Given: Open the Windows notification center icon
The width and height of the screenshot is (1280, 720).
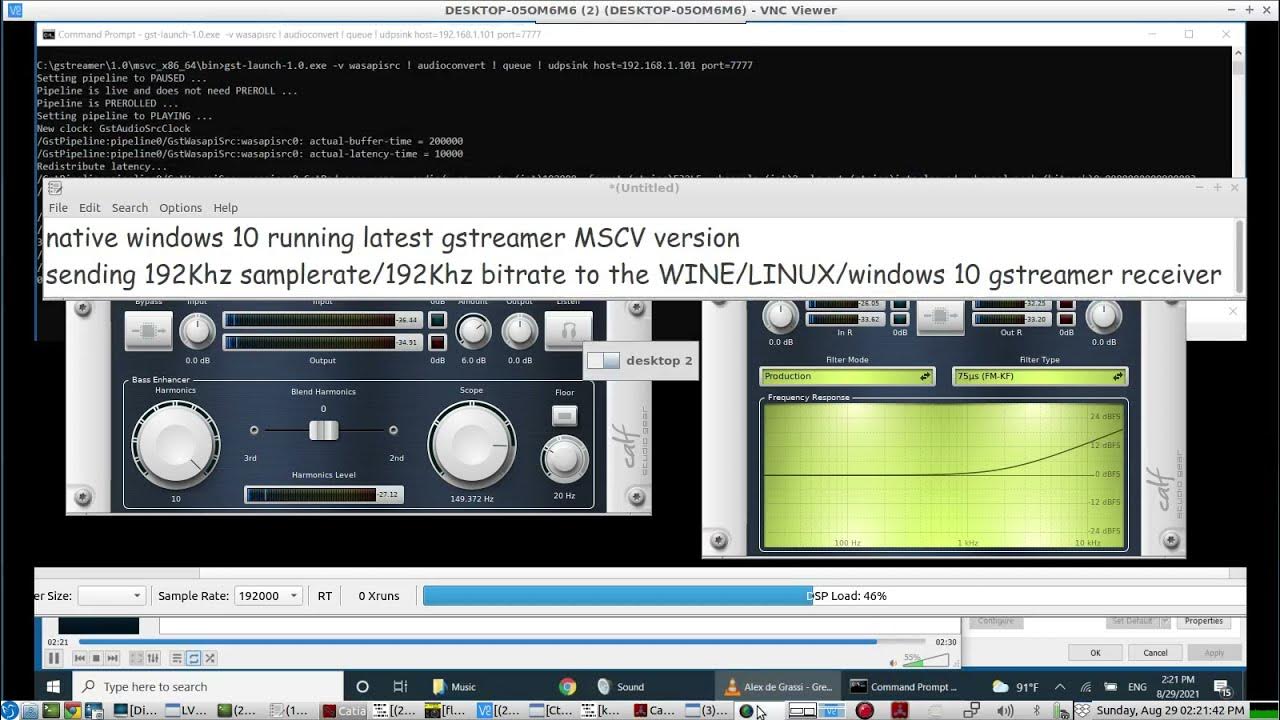Looking at the screenshot, I should point(1222,688).
